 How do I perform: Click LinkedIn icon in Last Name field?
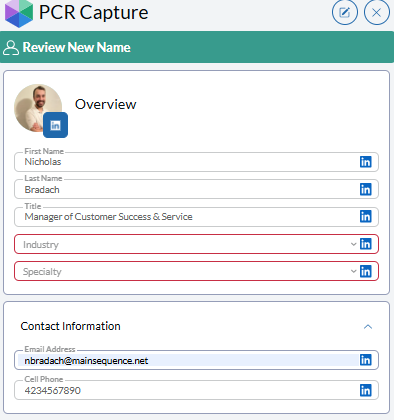(x=366, y=189)
